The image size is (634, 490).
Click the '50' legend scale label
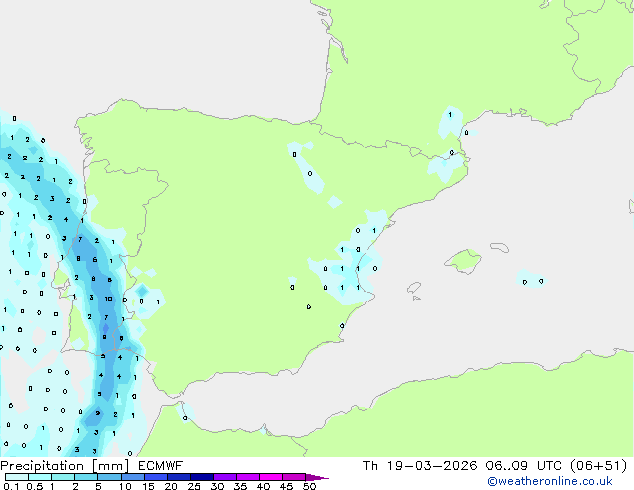(x=309, y=486)
